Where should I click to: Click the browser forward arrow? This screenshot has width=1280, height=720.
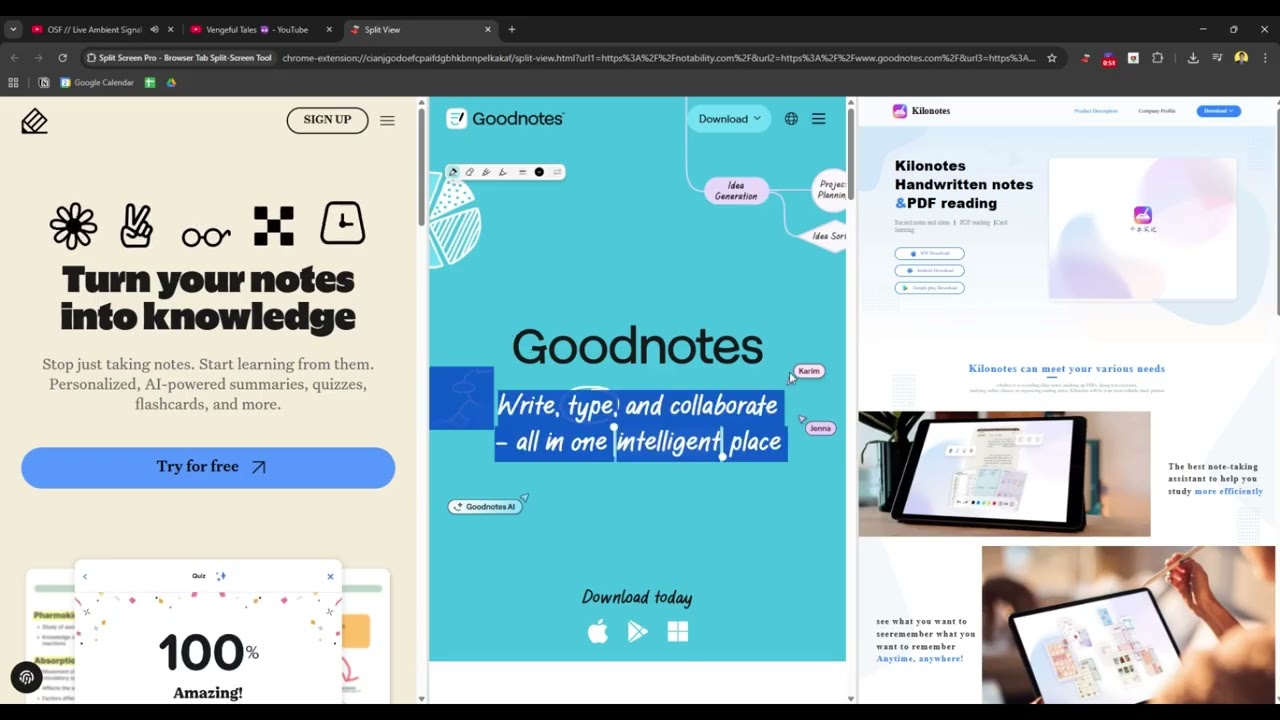click(x=38, y=58)
